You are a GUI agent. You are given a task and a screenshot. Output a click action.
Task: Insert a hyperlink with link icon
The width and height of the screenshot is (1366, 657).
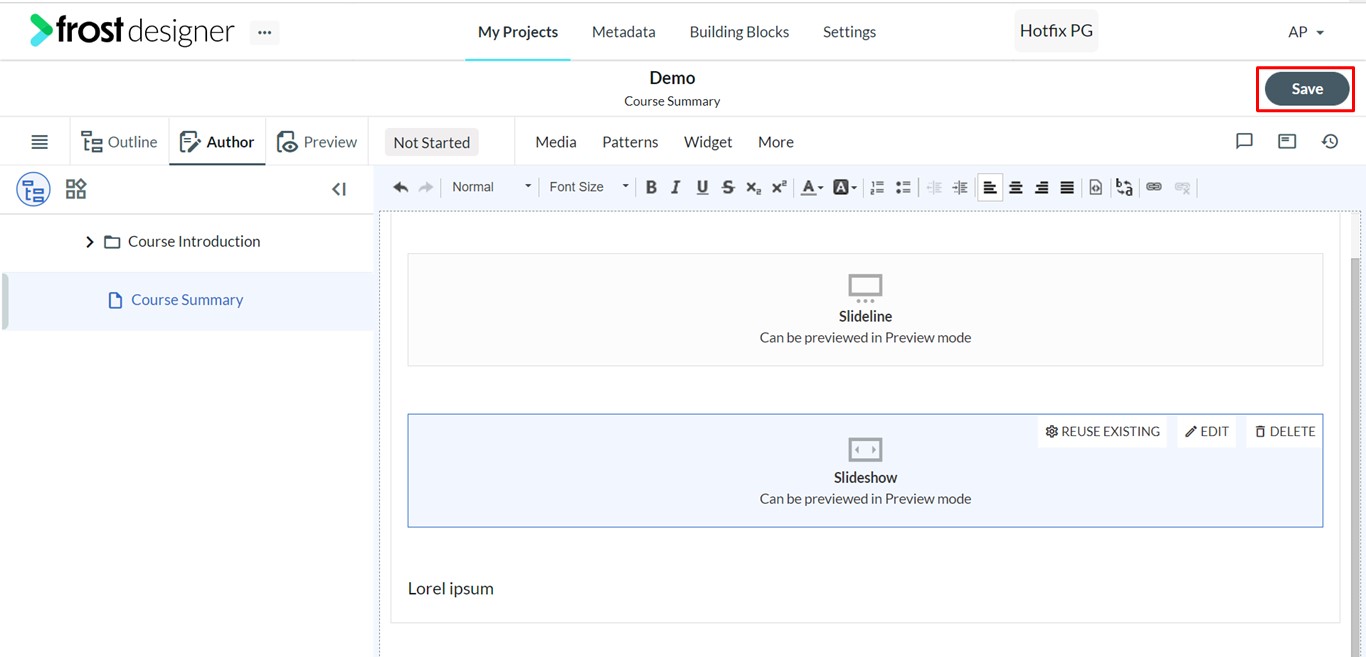[1154, 187]
